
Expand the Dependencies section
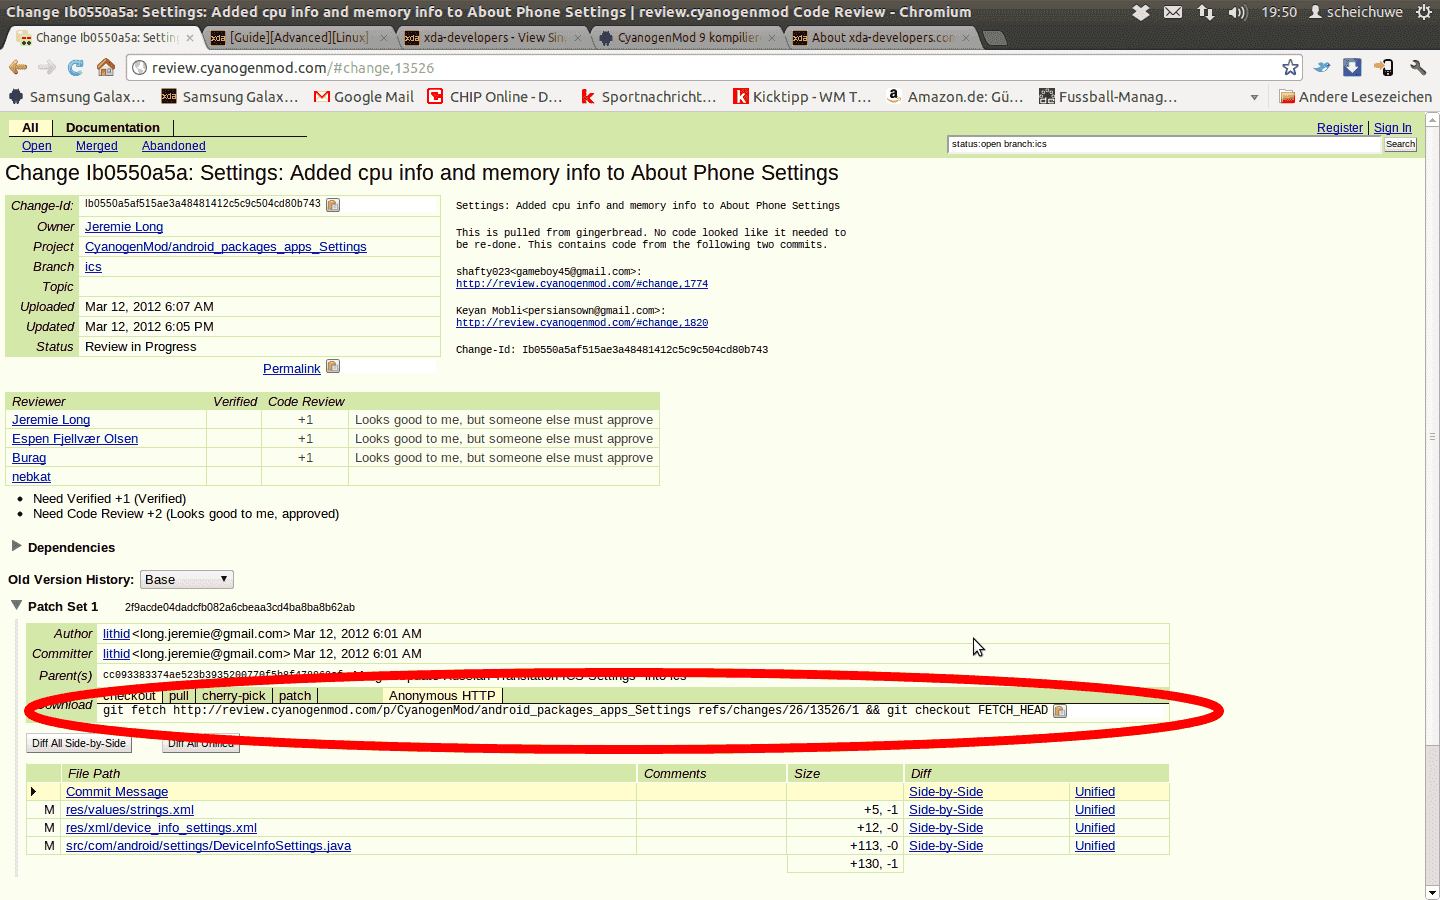[16, 546]
